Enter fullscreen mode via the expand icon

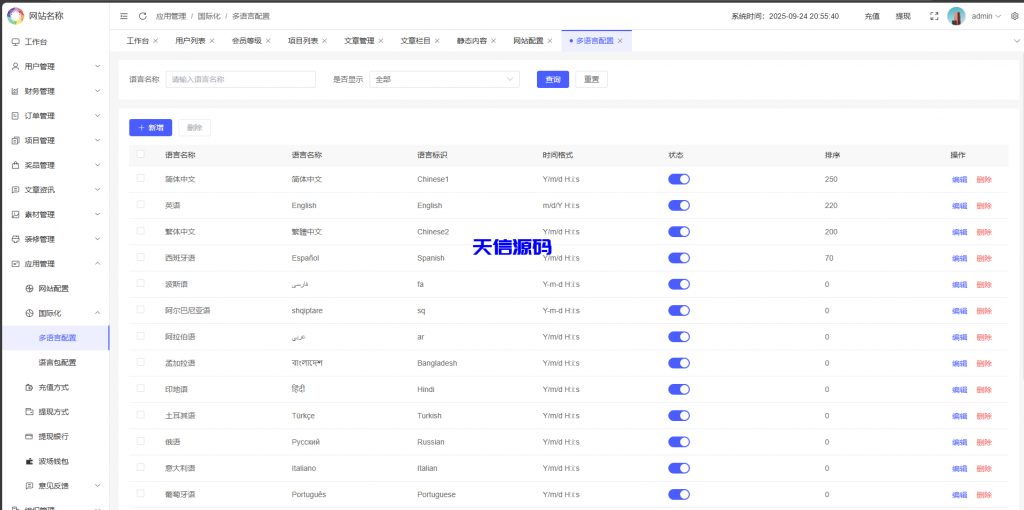[934, 16]
